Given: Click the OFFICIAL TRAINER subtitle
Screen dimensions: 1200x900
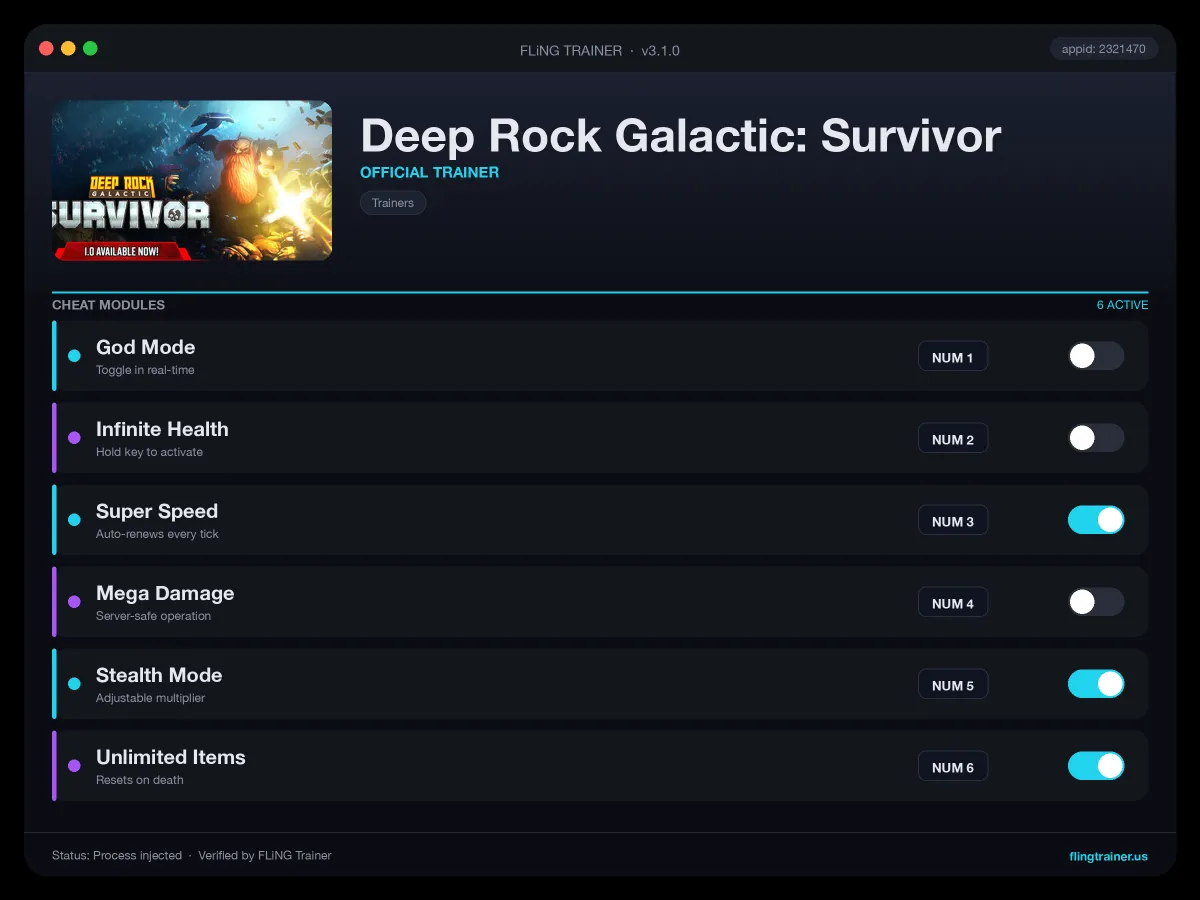Looking at the screenshot, I should pos(429,172).
